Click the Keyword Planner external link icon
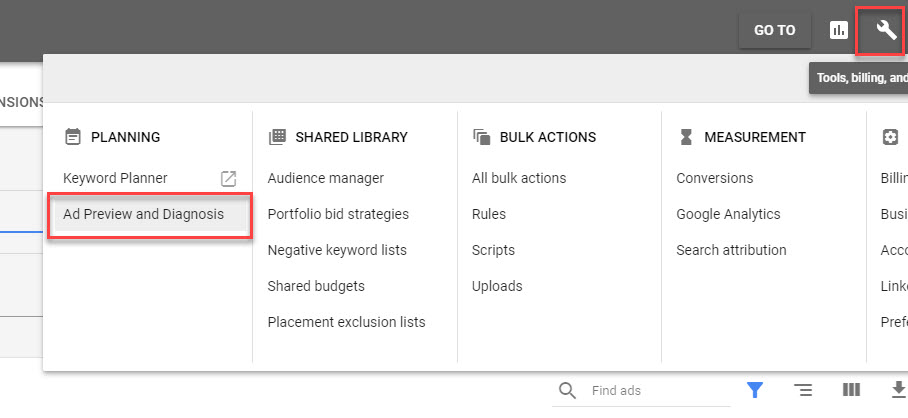This screenshot has height=418, width=908. 229,179
